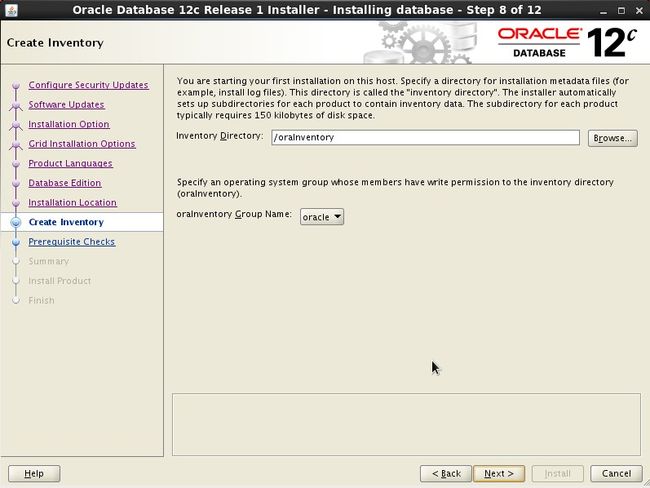Select the Product Languages step
This screenshot has width=650, height=488.
tap(70, 163)
